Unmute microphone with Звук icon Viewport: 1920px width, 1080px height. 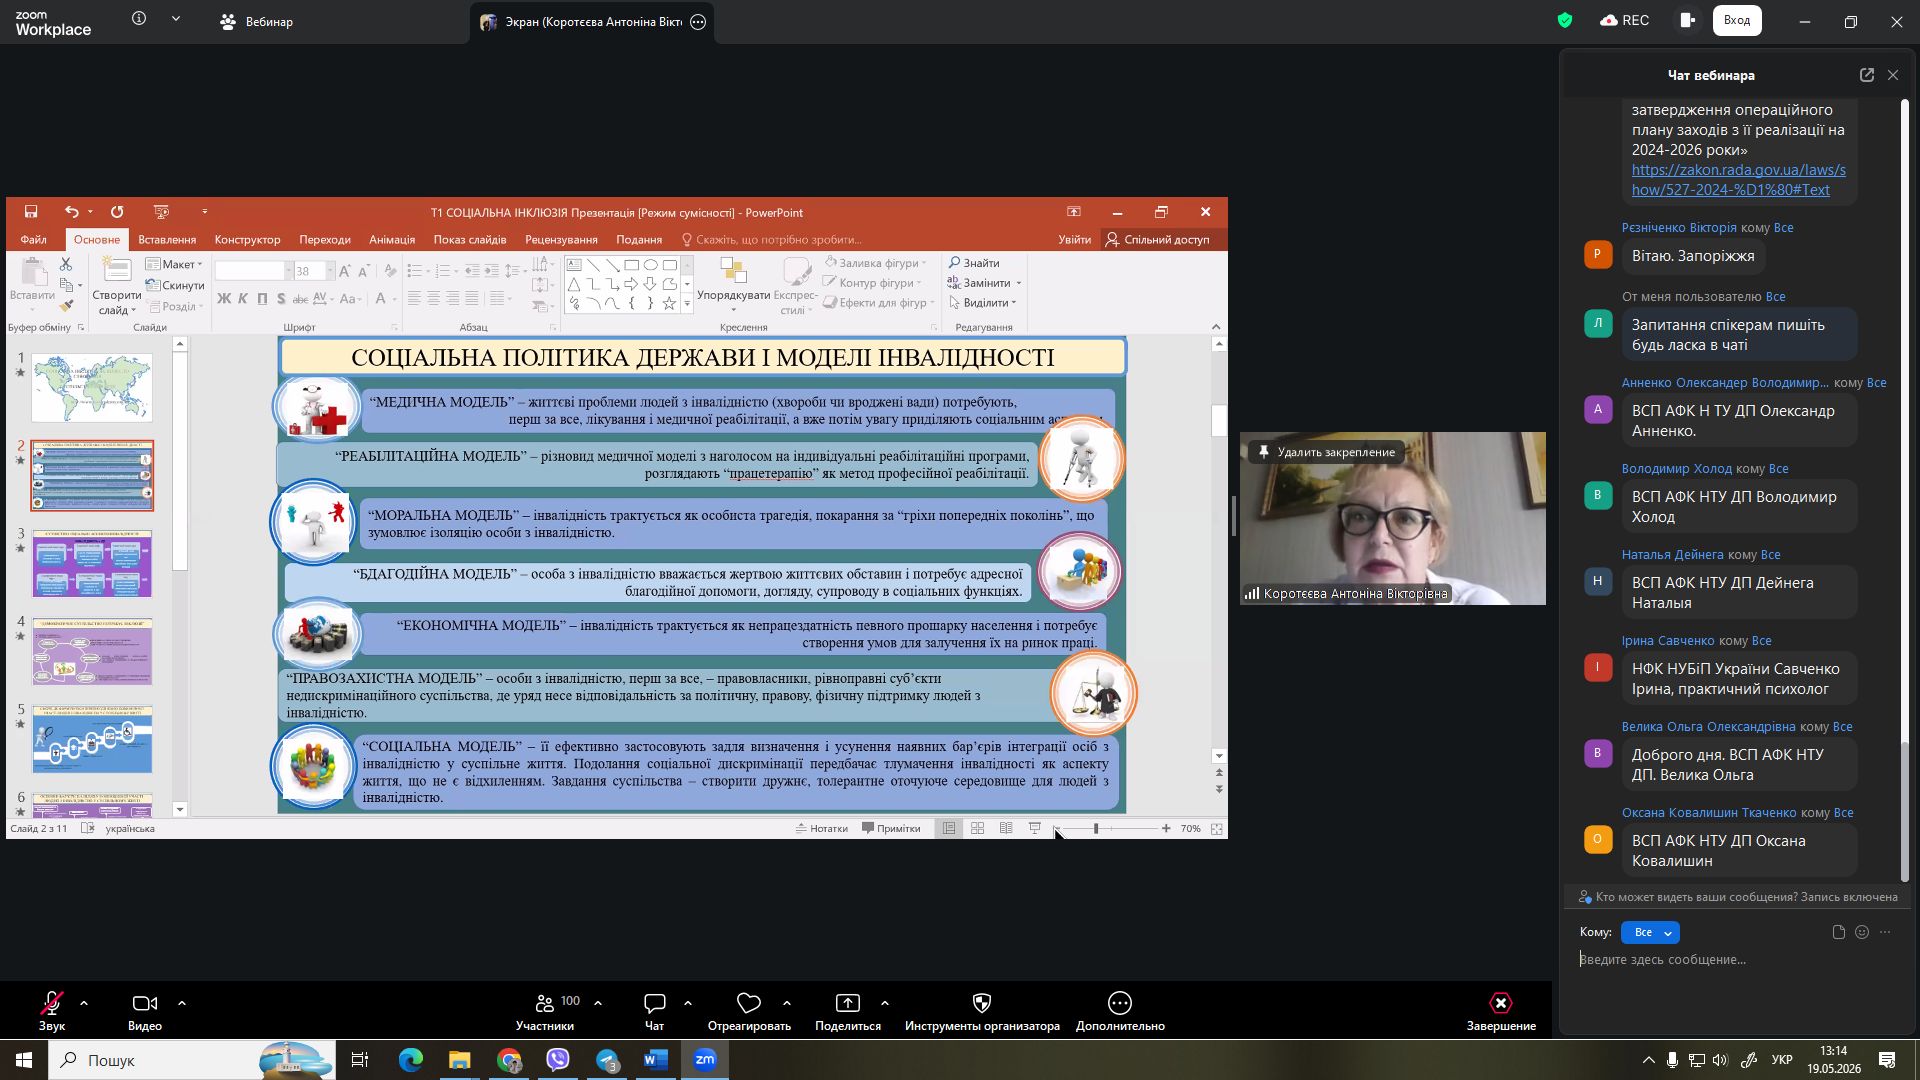click(52, 1003)
